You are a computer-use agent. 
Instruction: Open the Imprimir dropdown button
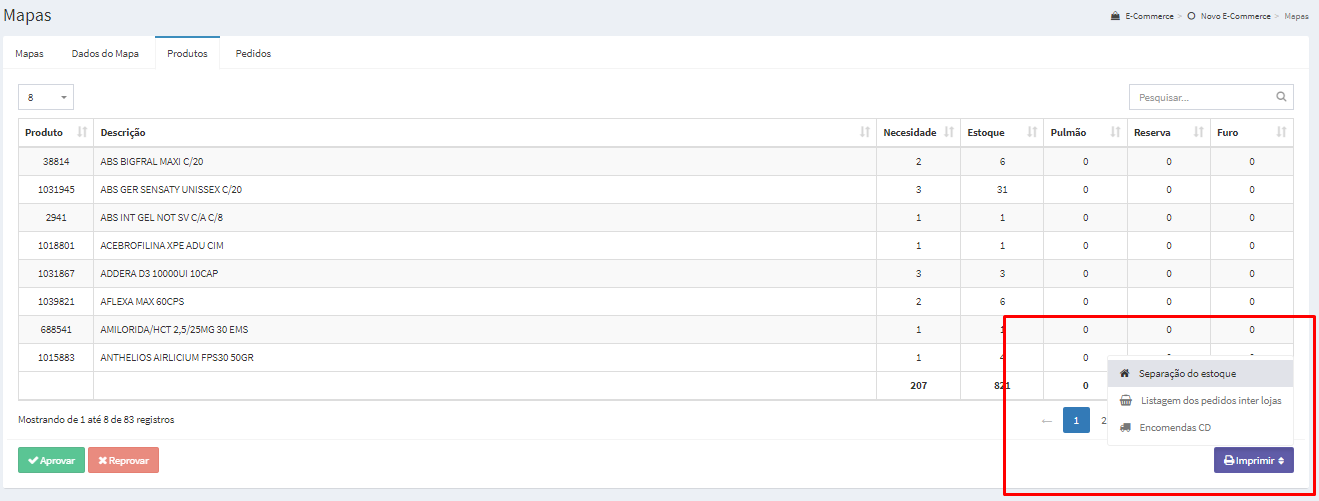click(x=1254, y=460)
